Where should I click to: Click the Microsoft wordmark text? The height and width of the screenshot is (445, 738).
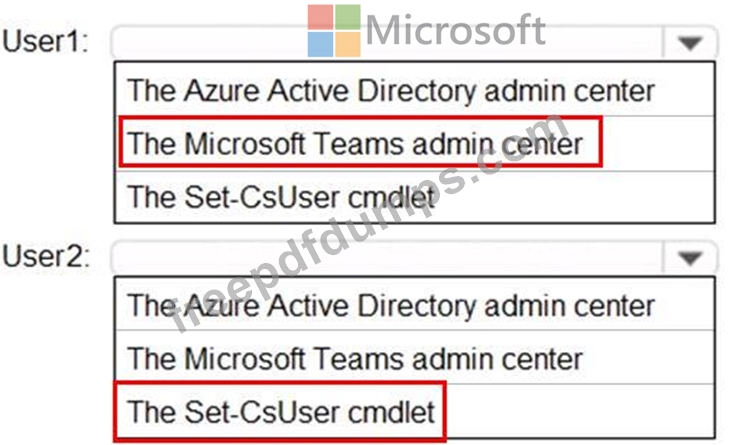click(455, 30)
